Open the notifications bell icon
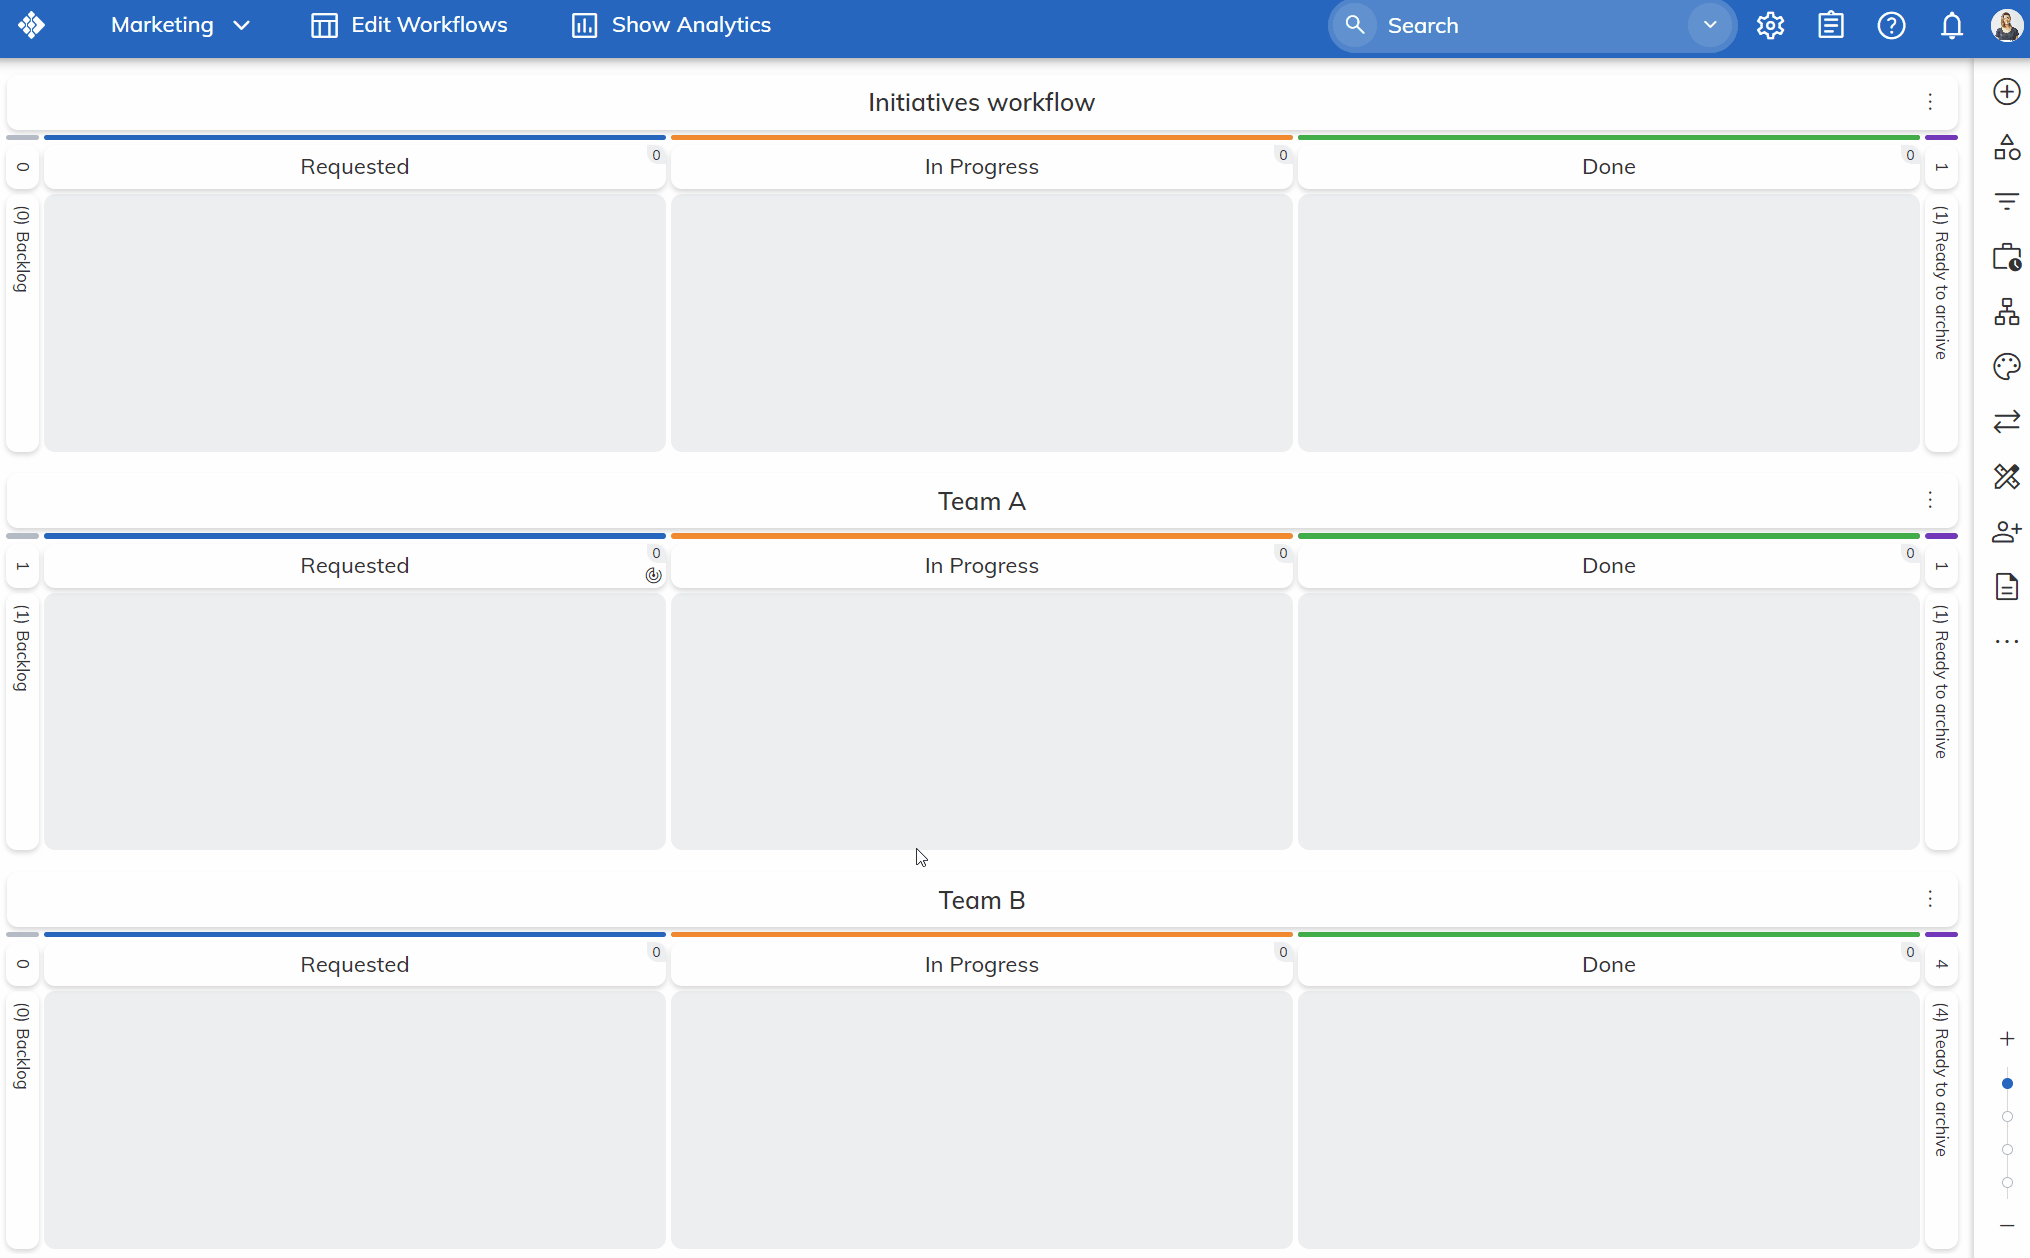 tap(1951, 26)
